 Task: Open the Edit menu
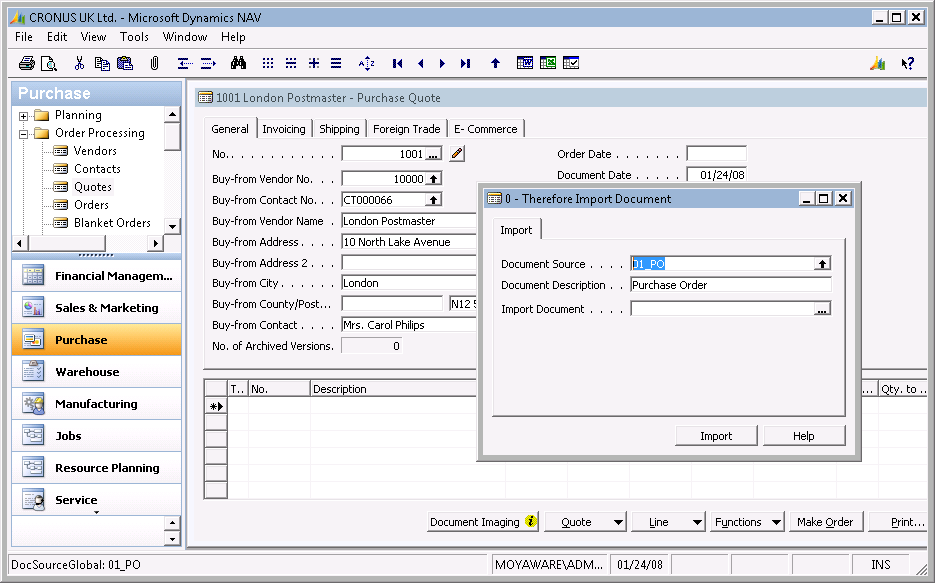click(x=57, y=37)
